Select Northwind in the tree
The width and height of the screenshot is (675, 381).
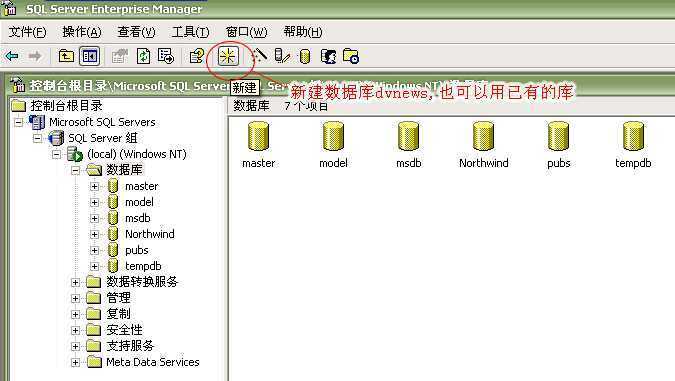click(150, 234)
